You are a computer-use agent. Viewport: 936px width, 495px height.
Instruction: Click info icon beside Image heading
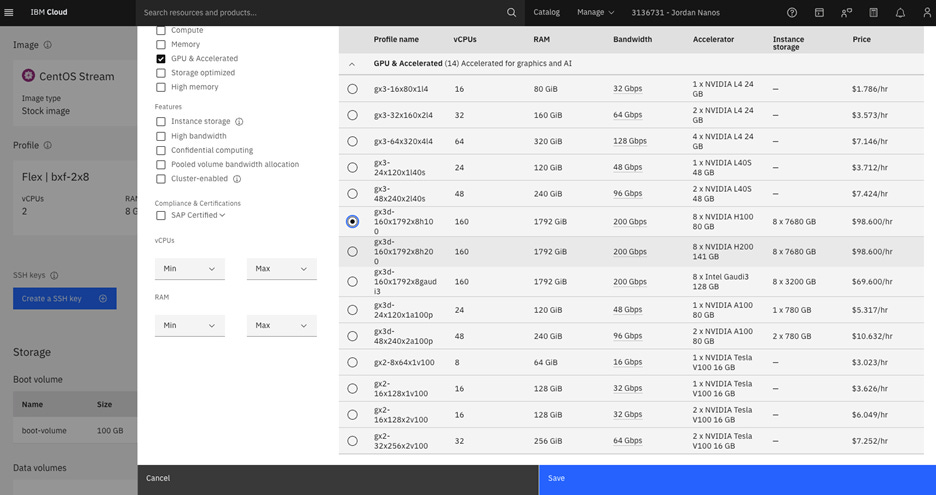(48, 45)
